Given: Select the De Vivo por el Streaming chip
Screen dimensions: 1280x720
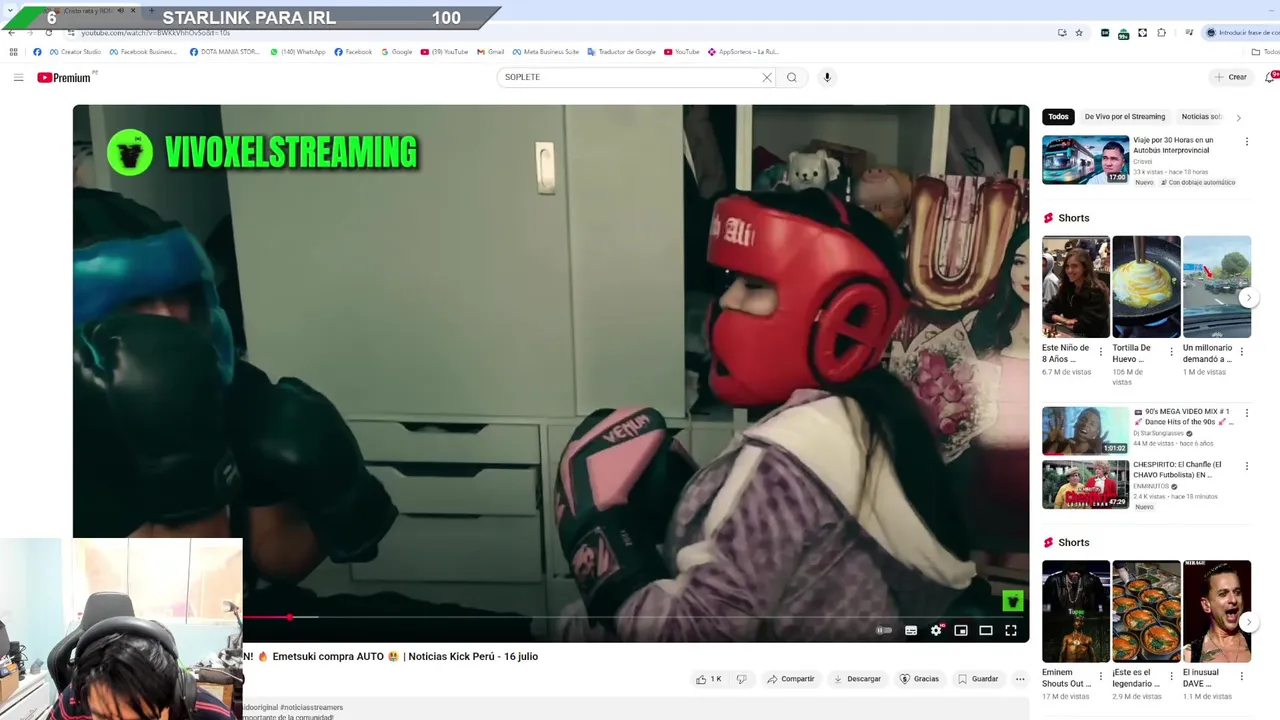Looking at the screenshot, I should (1125, 117).
